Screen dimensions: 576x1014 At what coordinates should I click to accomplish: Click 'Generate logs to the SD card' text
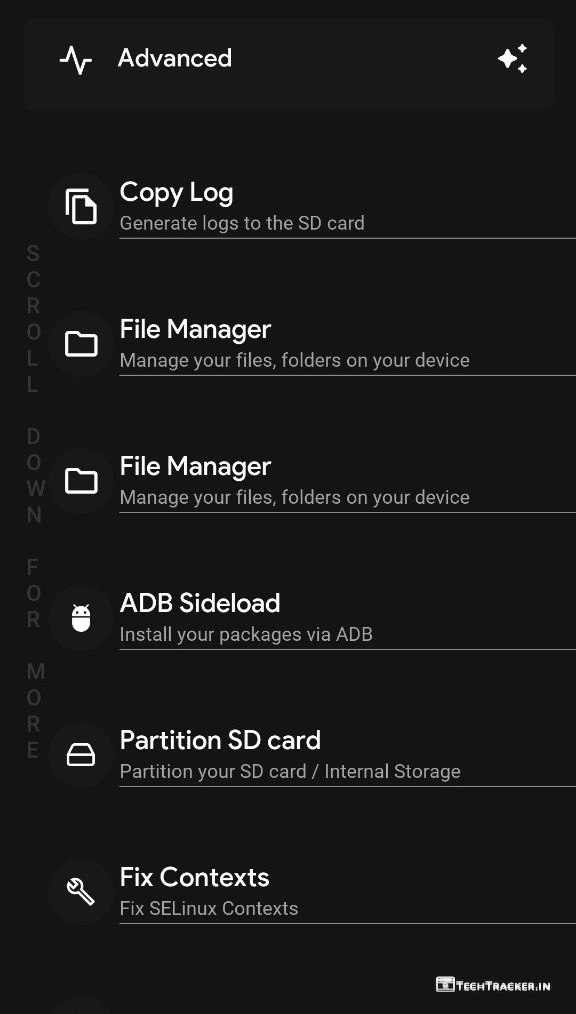point(242,223)
